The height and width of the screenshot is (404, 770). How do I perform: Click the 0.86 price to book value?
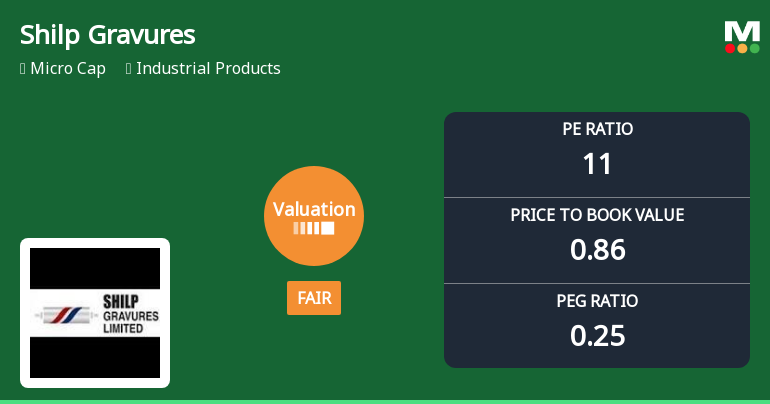(x=597, y=250)
